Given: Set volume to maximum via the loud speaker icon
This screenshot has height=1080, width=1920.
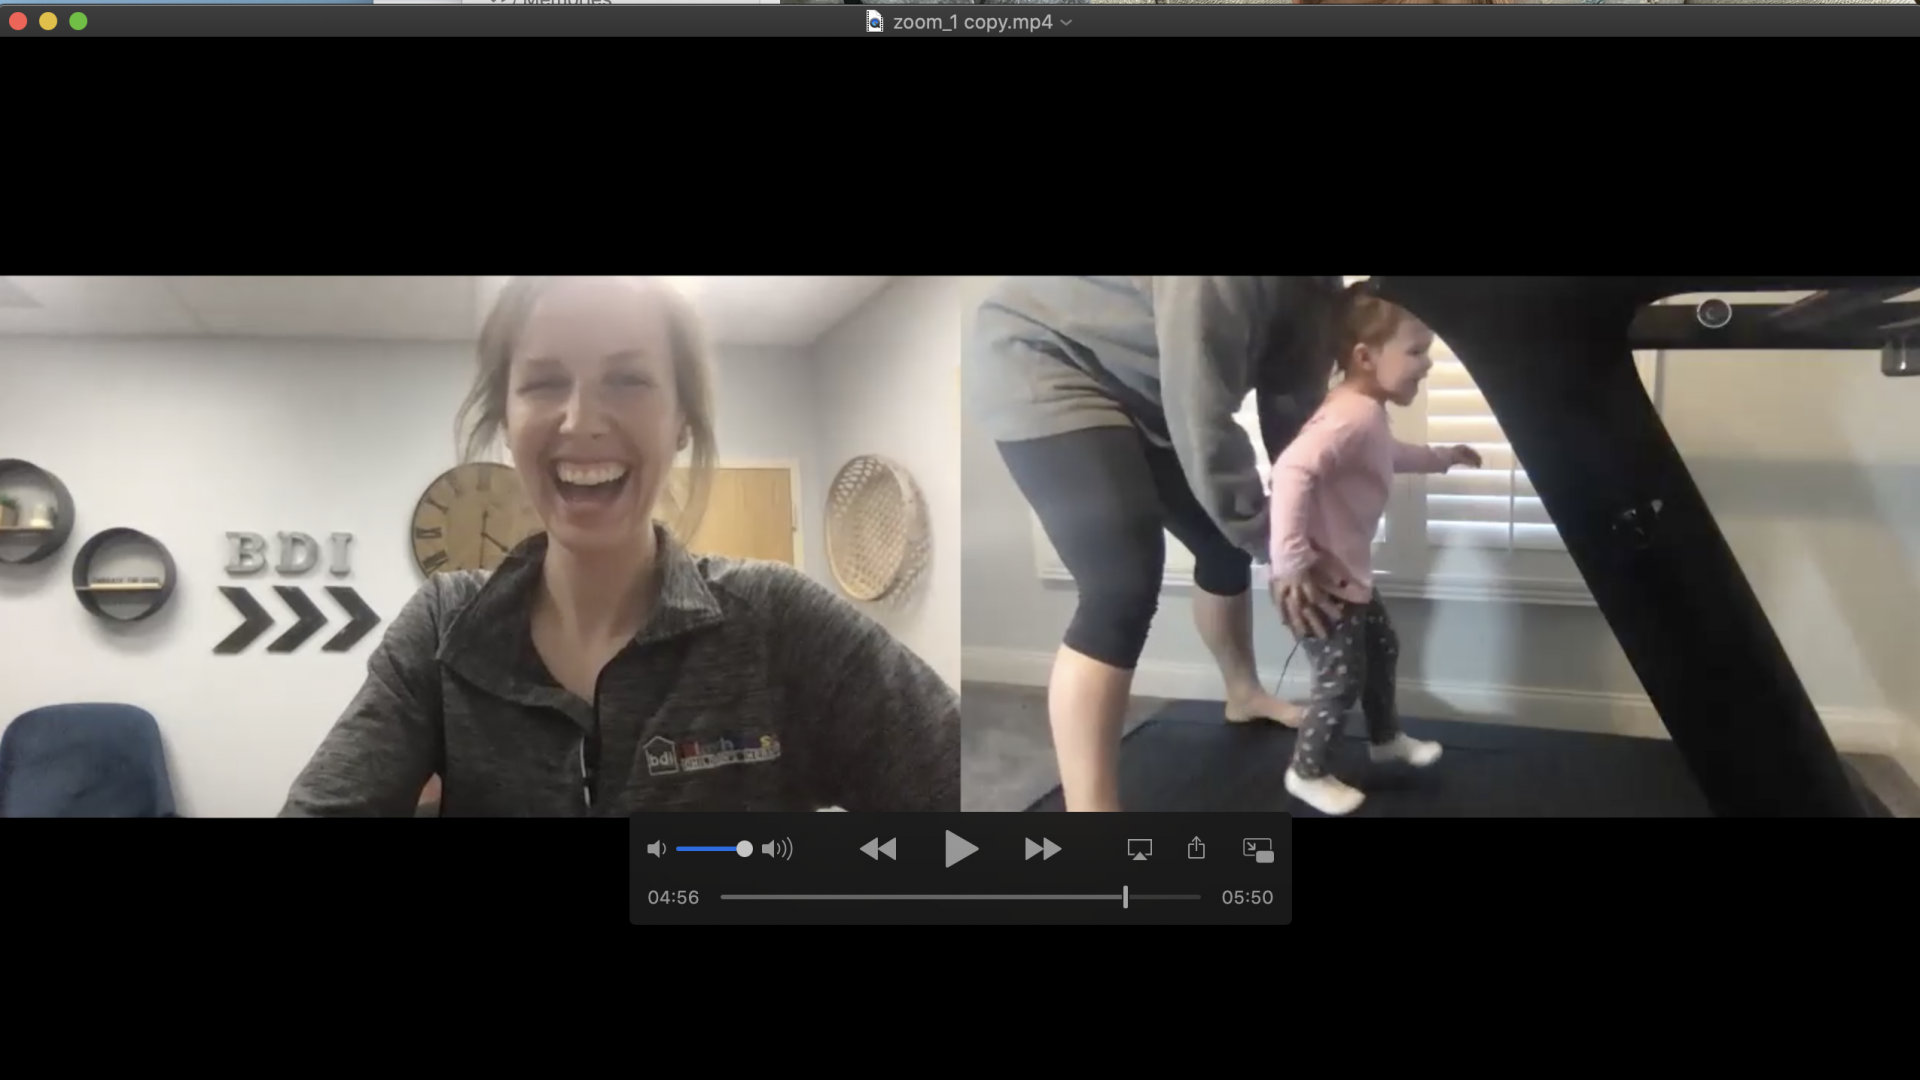Looking at the screenshot, I should point(777,849).
